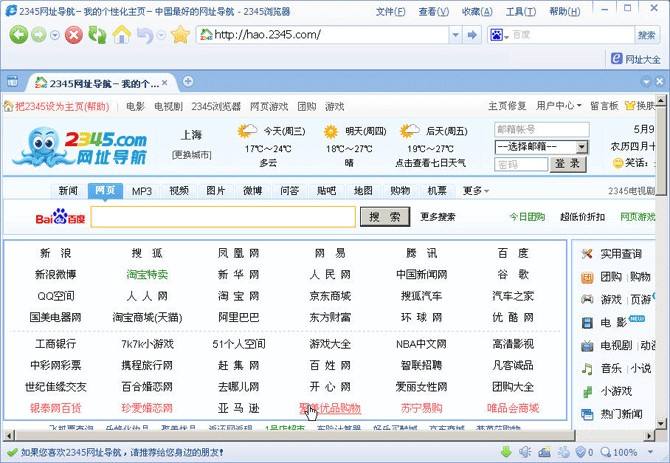Screen dimensions: 670x463
Task: Click the page vertical scrollbar
Action: tap(661, 262)
